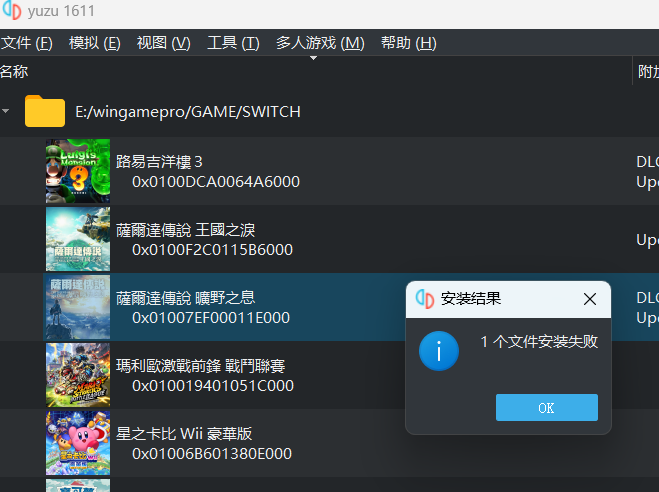The image size is (659, 492).
Task: Click the message 1 个文件安装失败
Action: pyautogui.click(x=539, y=342)
